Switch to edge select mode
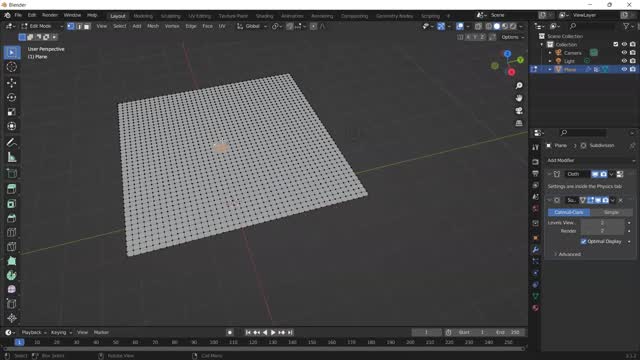This screenshot has height=360, width=640. (79, 26)
